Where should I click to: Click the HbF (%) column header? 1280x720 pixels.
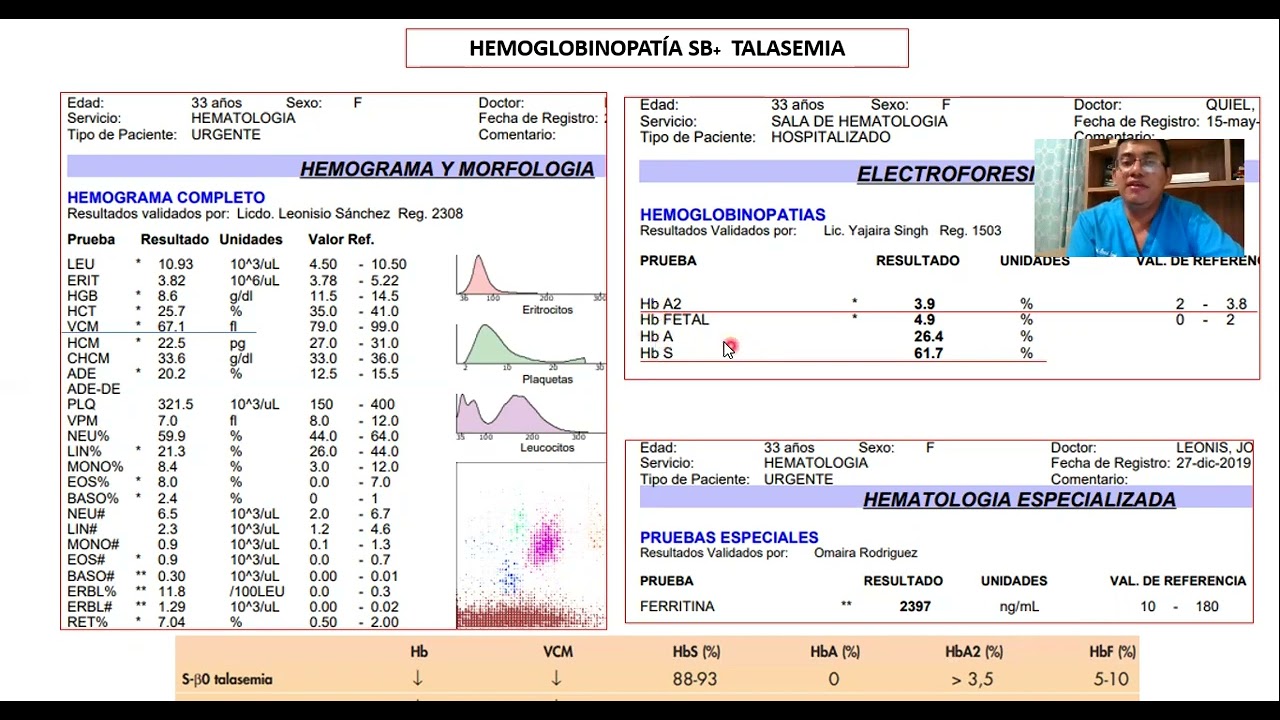tap(1112, 652)
